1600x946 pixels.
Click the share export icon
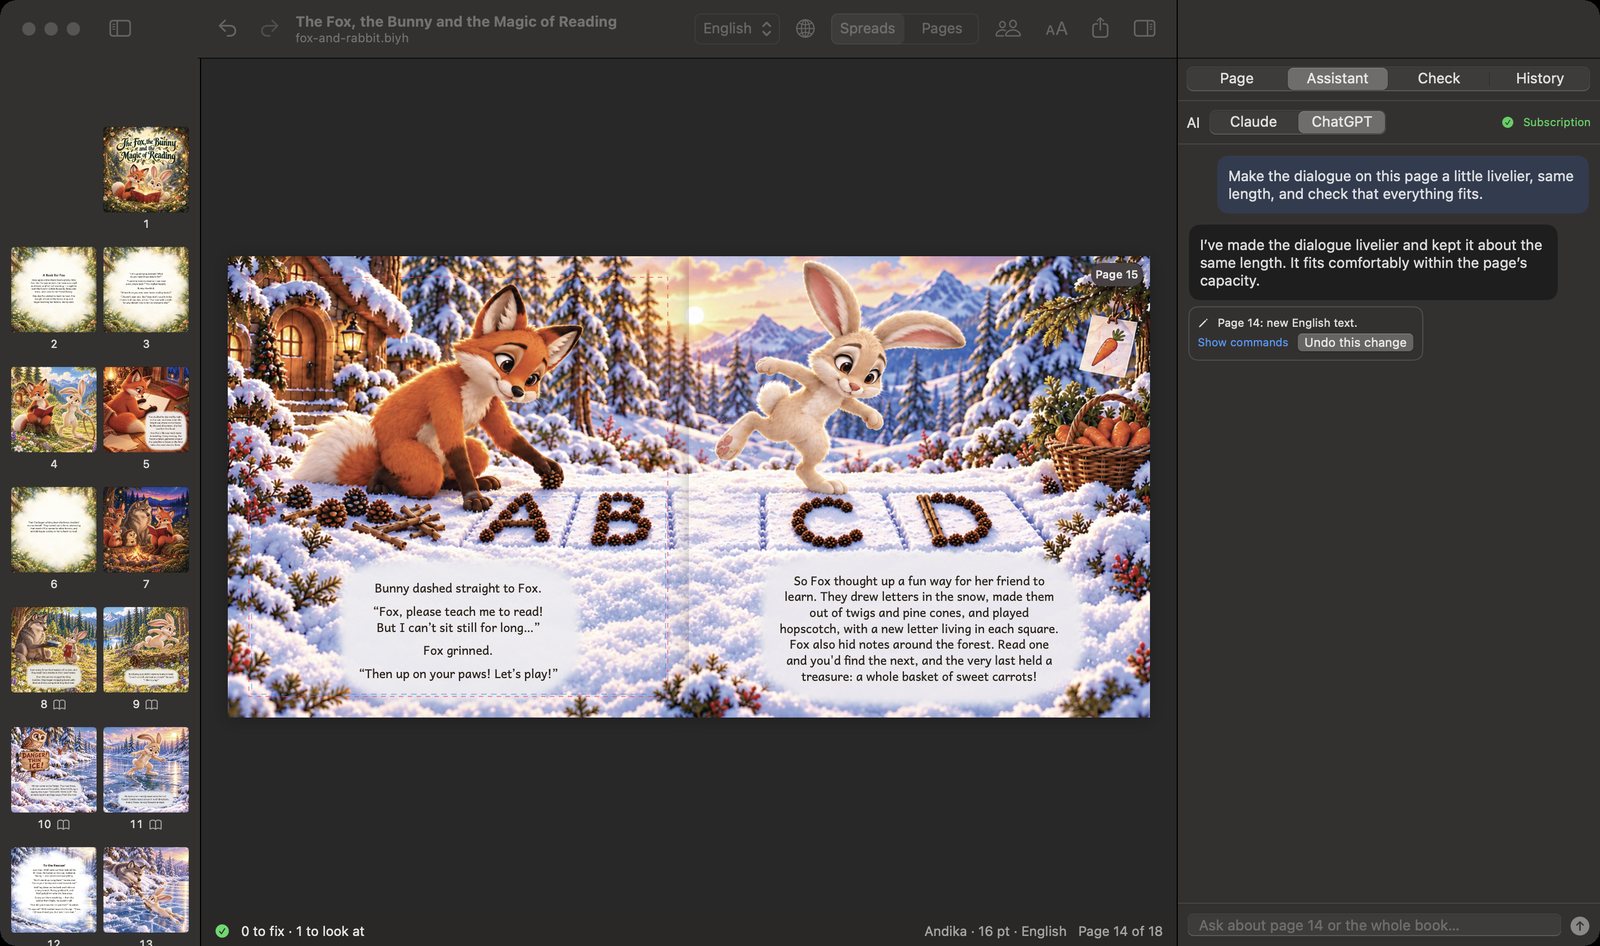(1100, 28)
